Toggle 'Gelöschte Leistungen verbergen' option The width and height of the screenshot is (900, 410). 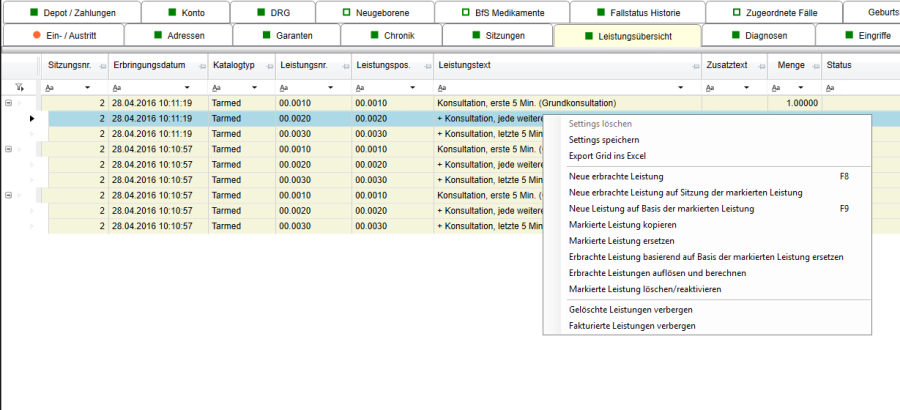(630, 309)
